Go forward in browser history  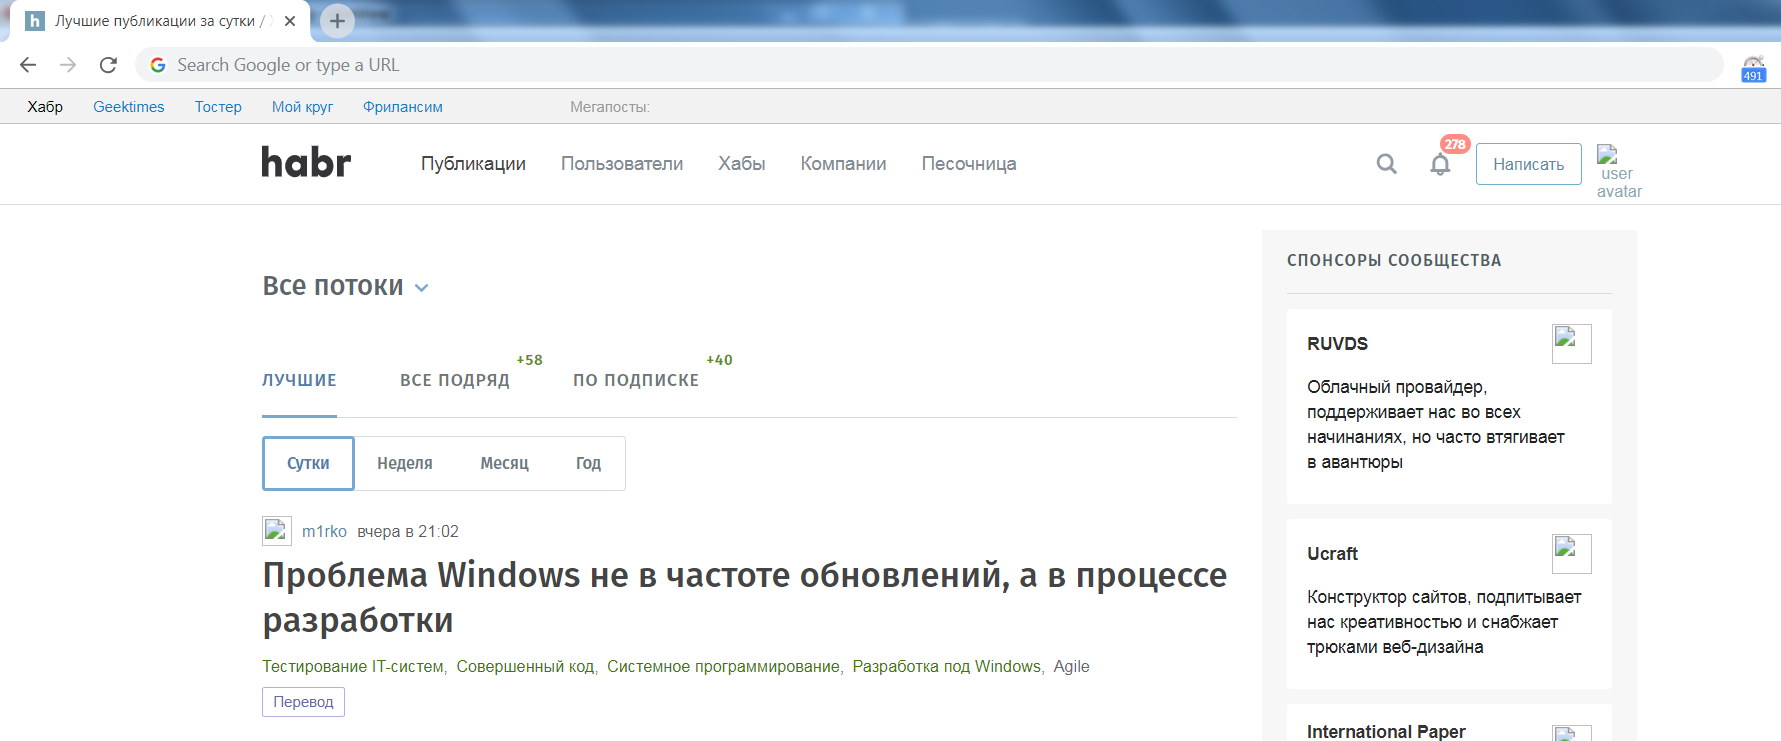coord(68,65)
